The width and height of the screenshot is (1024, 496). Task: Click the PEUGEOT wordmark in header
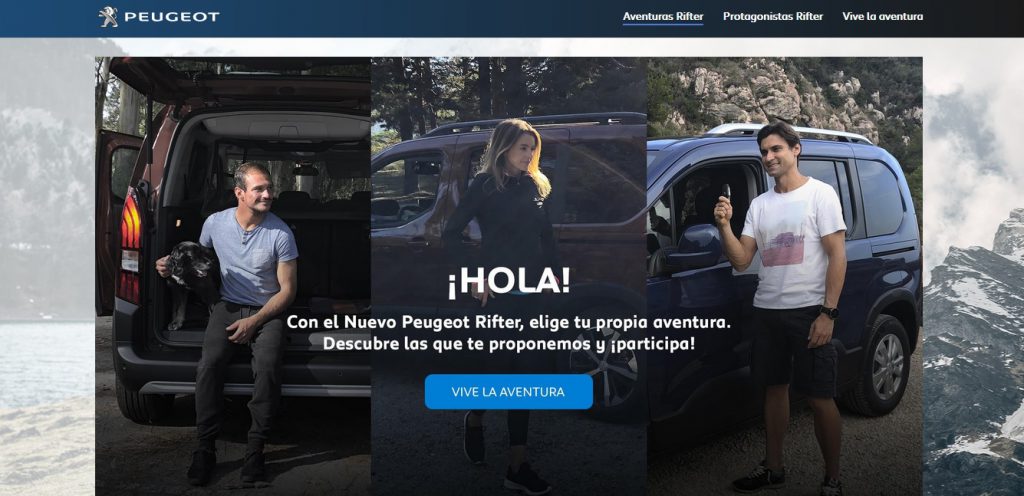[172, 17]
